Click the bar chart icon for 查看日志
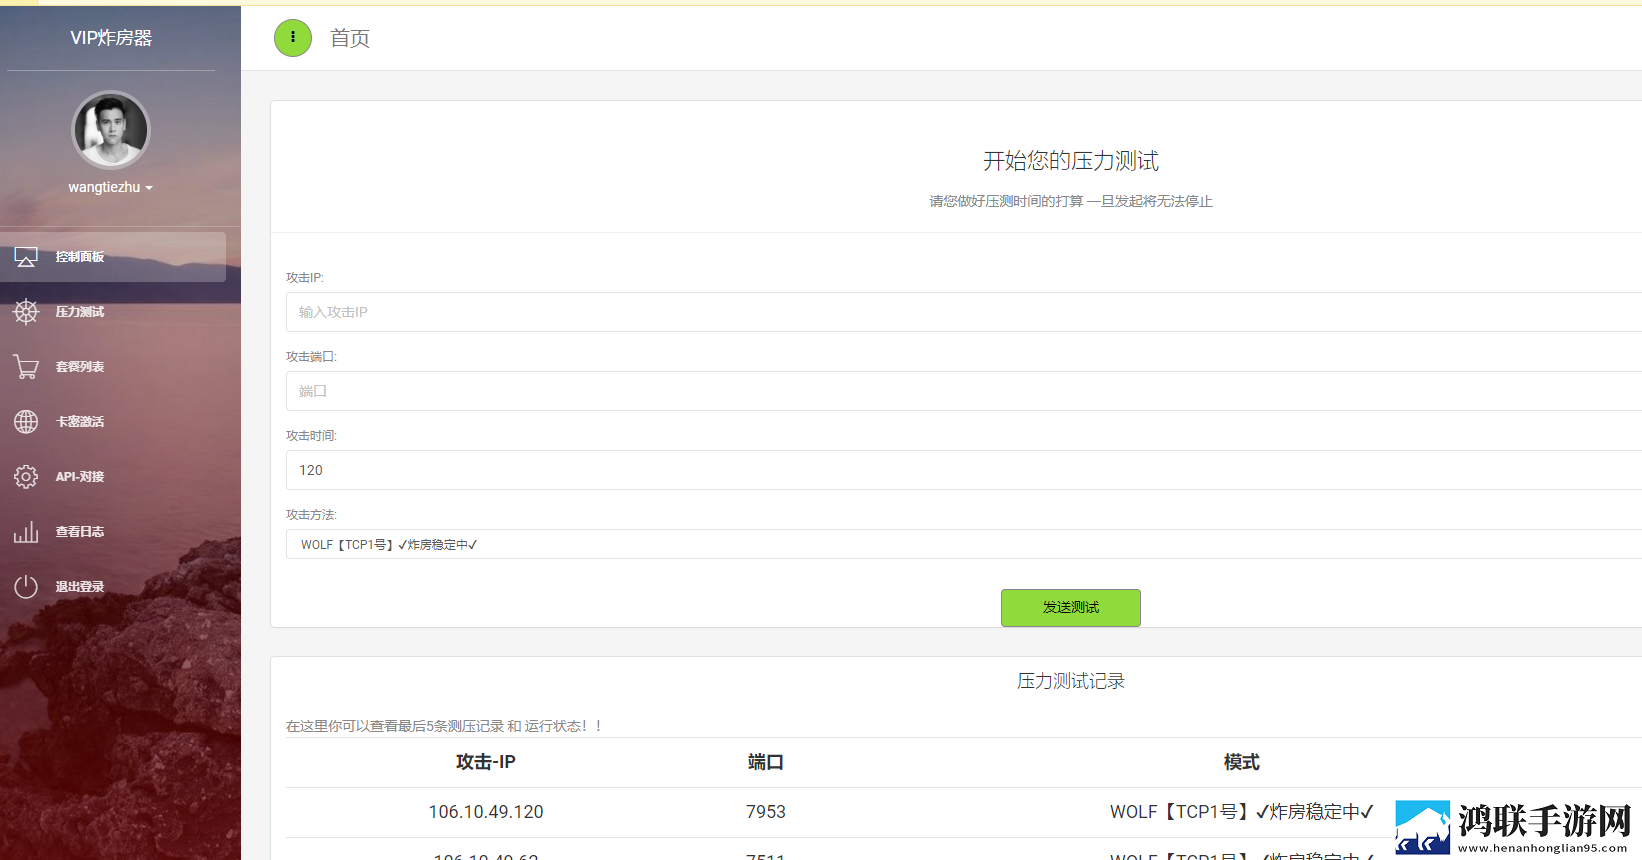This screenshot has width=1642, height=860. tap(26, 532)
